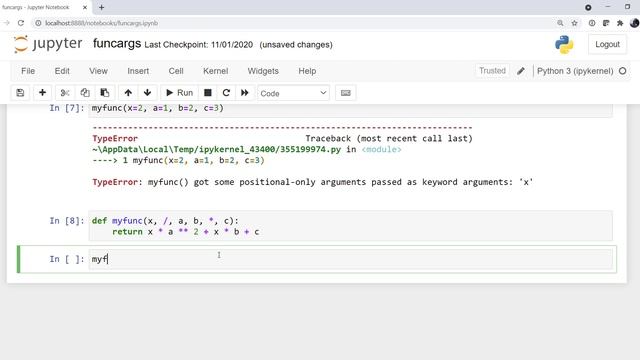Open the Widgets menu
Viewport: 640px width, 360px height.
point(263,71)
